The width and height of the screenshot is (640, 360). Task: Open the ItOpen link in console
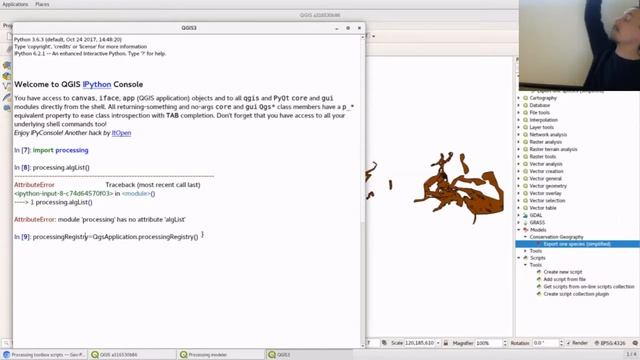tap(121, 133)
